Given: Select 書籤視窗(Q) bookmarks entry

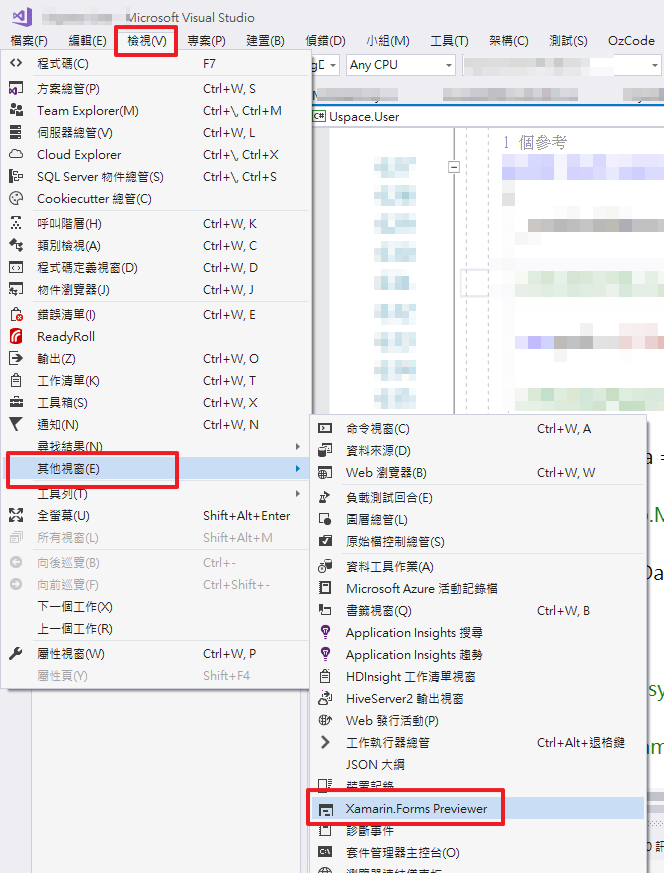Looking at the screenshot, I should [x=478, y=610].
